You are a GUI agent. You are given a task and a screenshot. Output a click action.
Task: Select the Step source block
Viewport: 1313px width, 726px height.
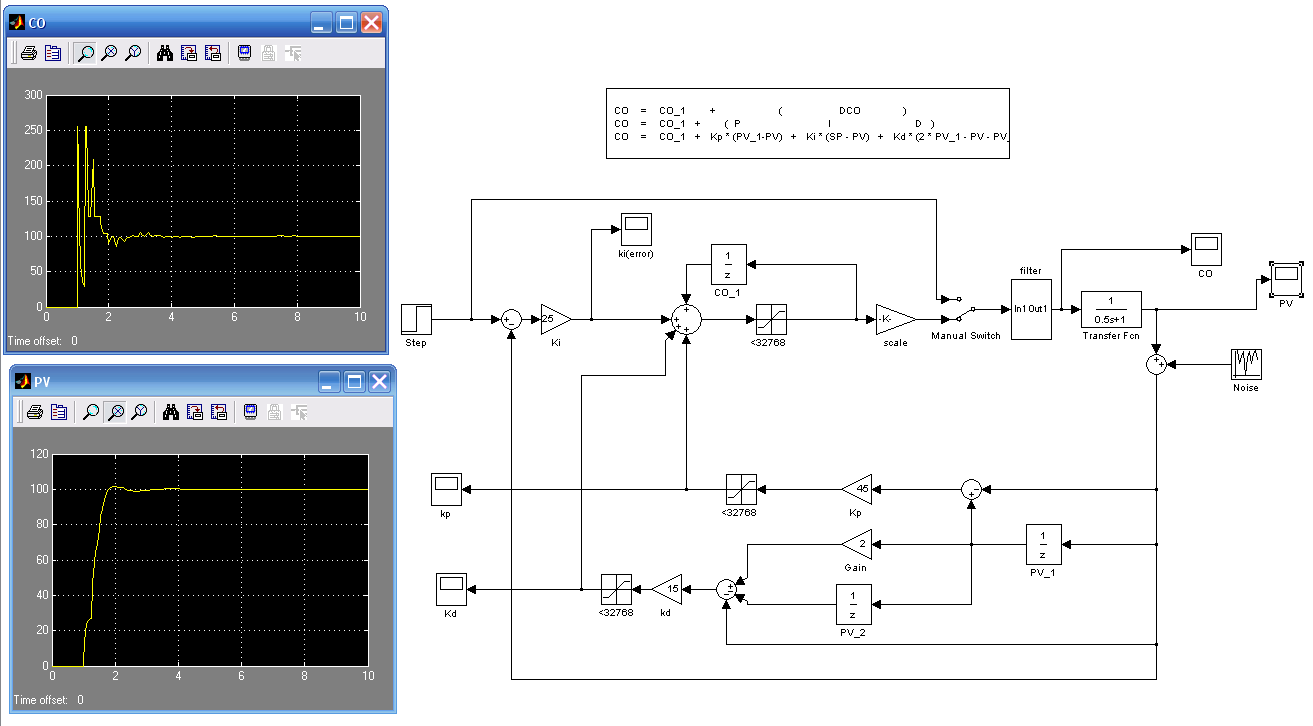click(416, 320)
